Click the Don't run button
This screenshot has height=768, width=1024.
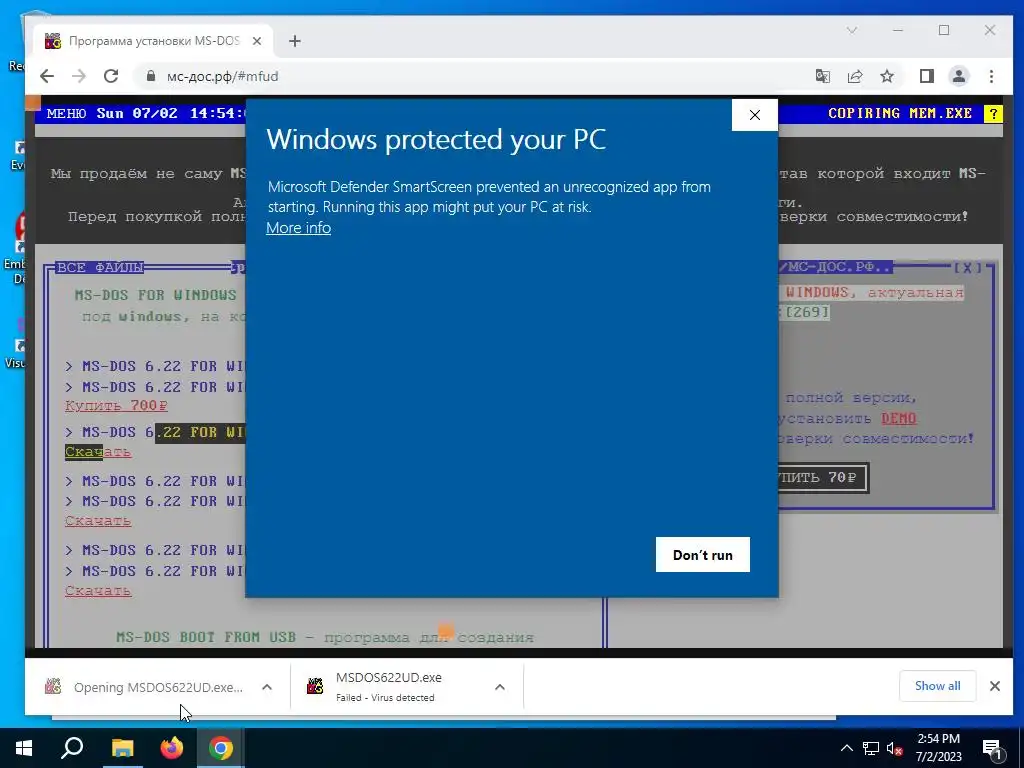pos(703,554)
